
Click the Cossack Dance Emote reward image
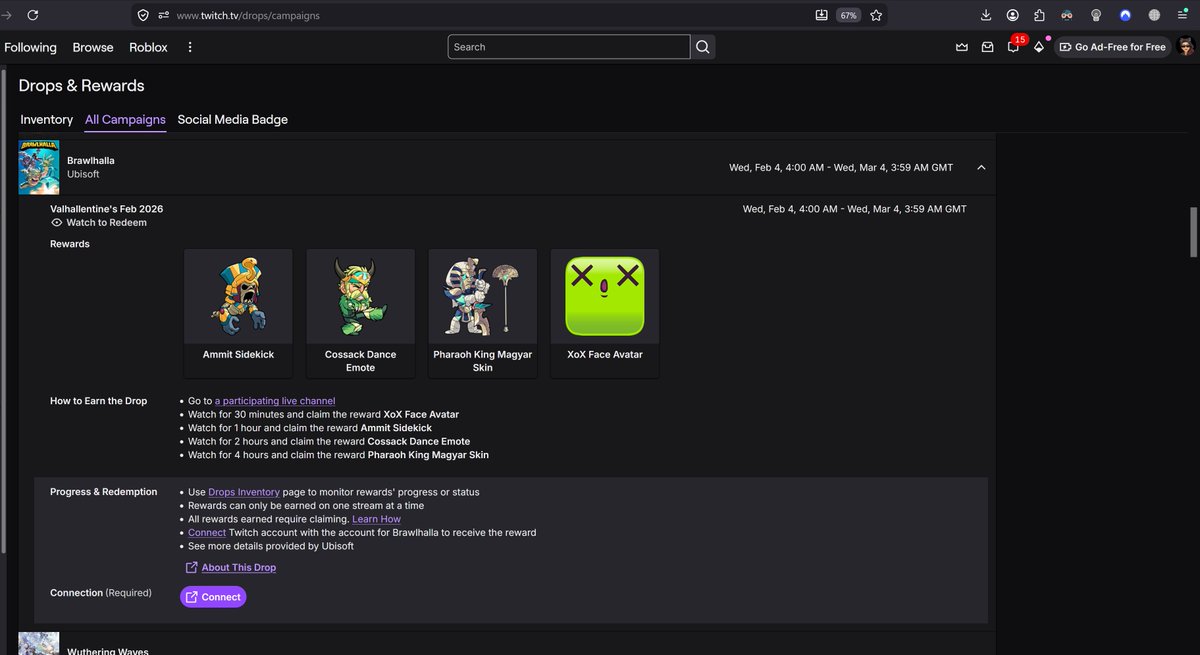360,295
